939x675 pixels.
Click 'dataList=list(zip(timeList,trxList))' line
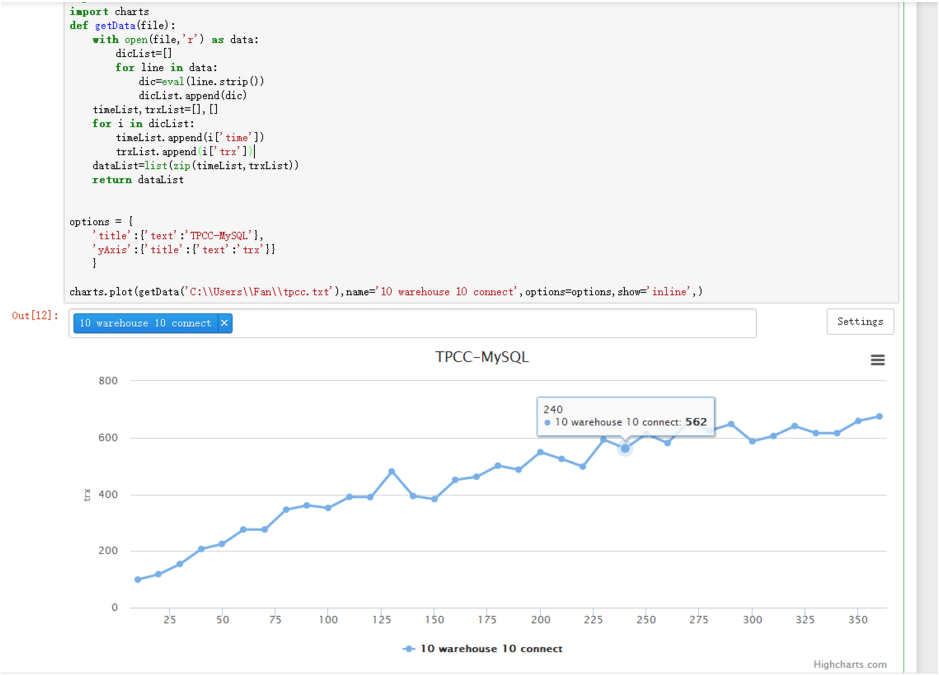point(195,166)
